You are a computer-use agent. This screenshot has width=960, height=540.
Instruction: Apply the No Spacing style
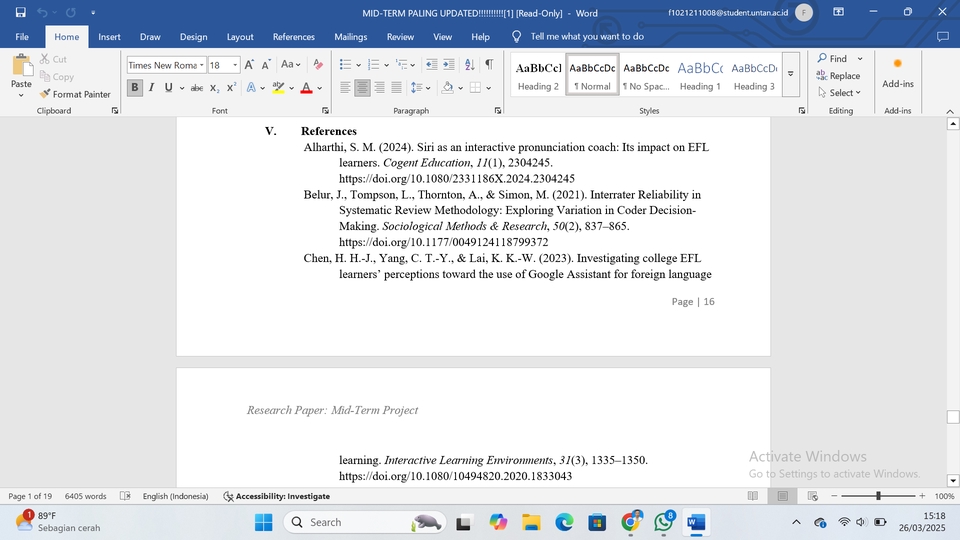pyautogui.click(x=646, y=75)
